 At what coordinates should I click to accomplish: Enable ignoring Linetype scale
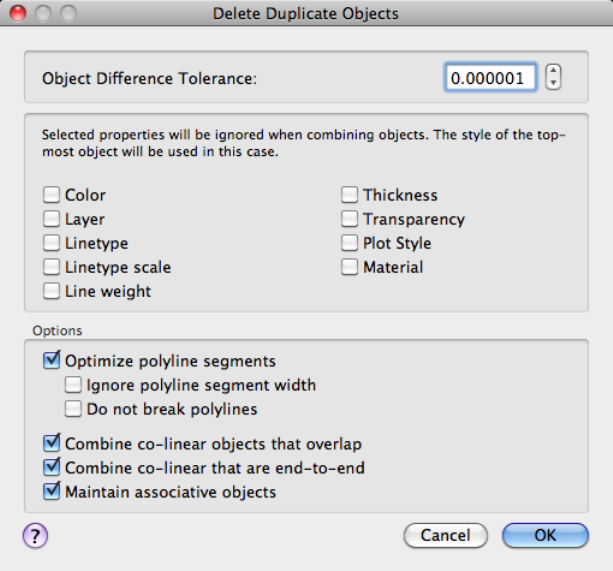coord(52,267)
